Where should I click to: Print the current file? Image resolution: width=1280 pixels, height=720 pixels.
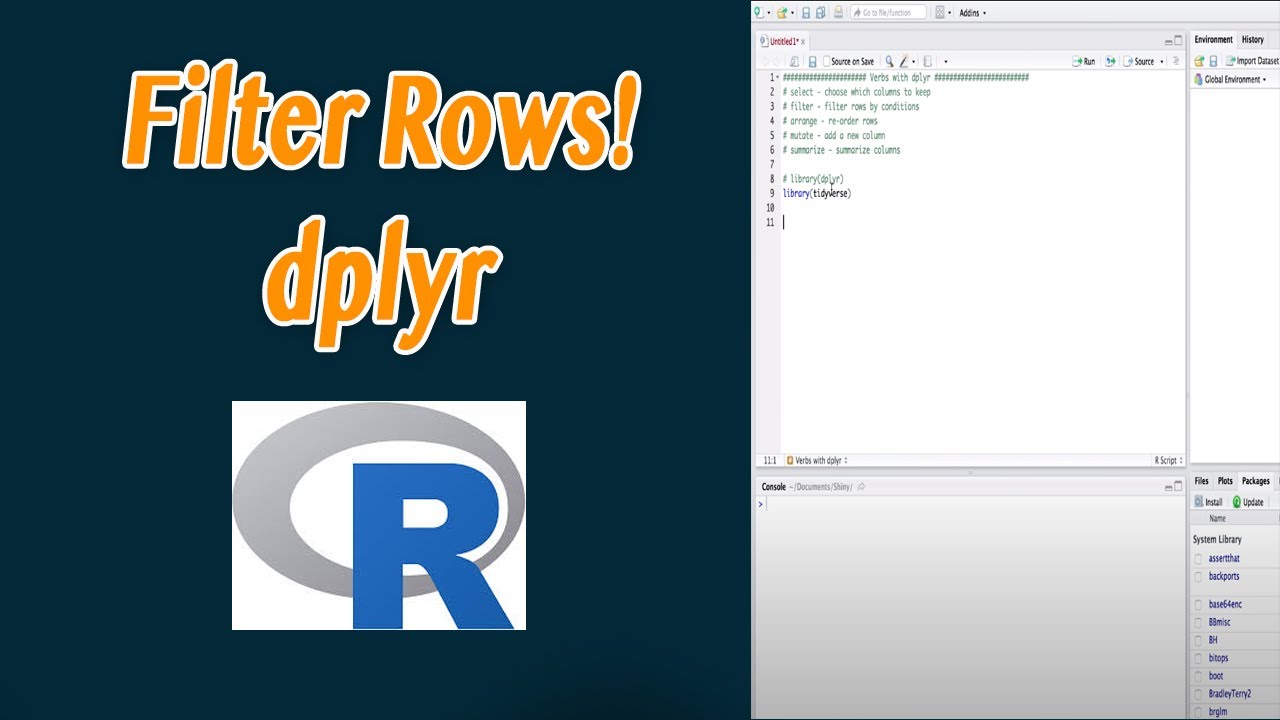point(838,12)
